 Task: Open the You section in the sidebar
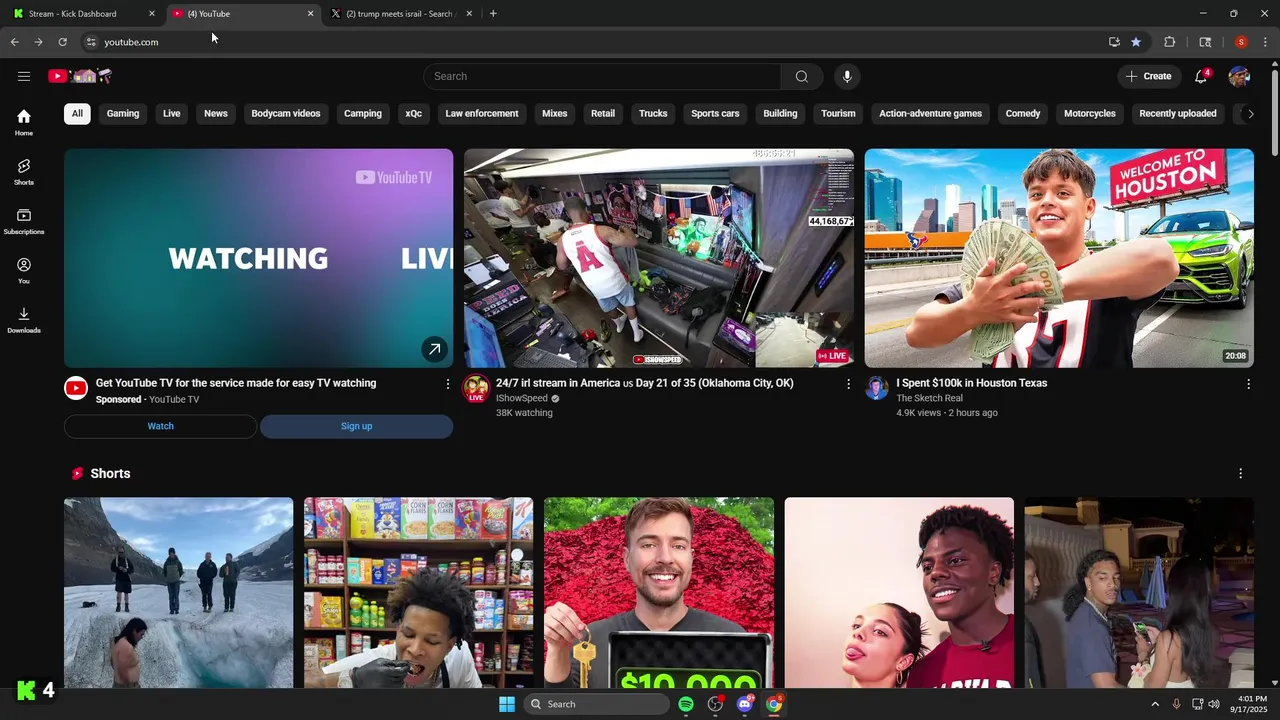pyautogui.click(x=24, y=270)
